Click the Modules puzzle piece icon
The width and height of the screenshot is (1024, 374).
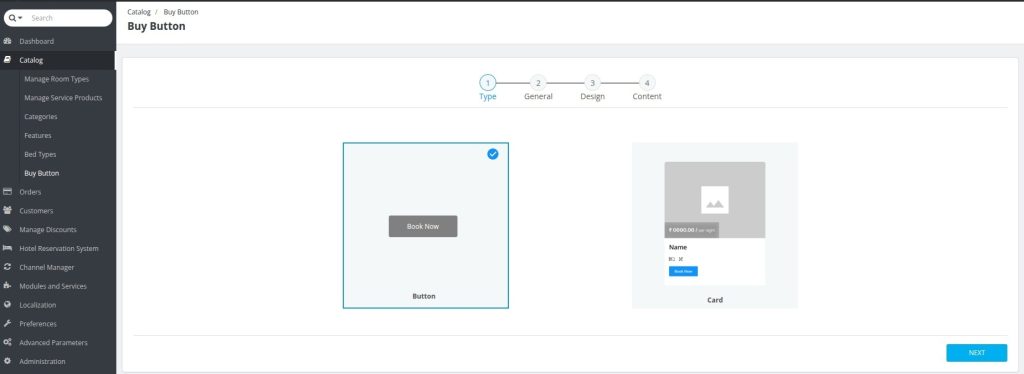click(8, 286)
